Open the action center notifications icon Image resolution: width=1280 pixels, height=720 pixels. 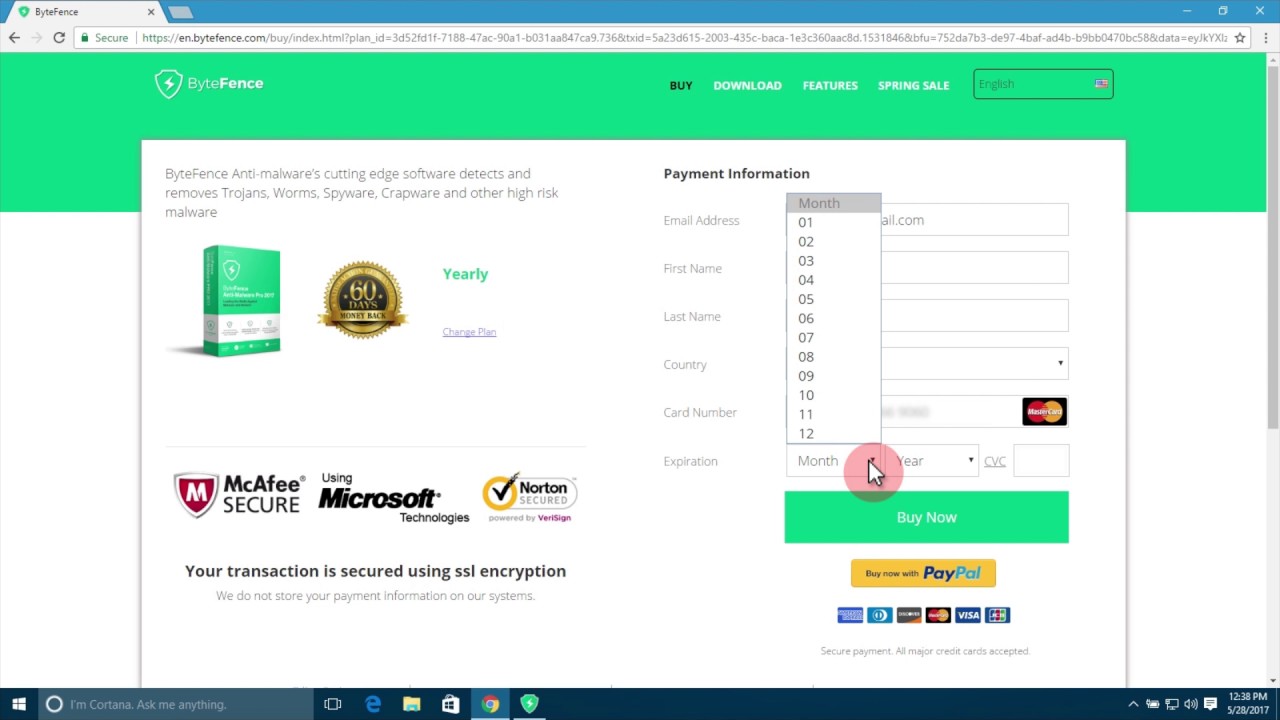click(x=1210, y=704)
